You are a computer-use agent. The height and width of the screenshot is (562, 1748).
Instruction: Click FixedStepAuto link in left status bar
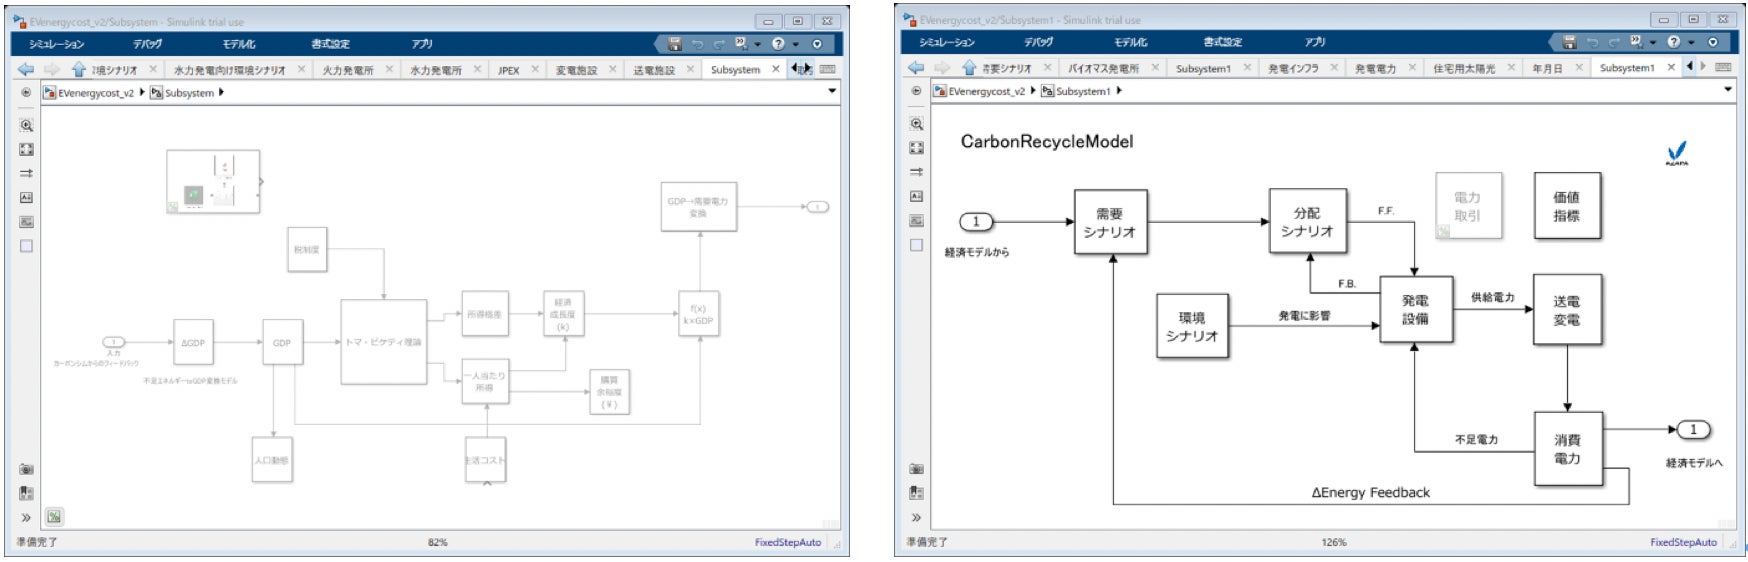point(788,542)
